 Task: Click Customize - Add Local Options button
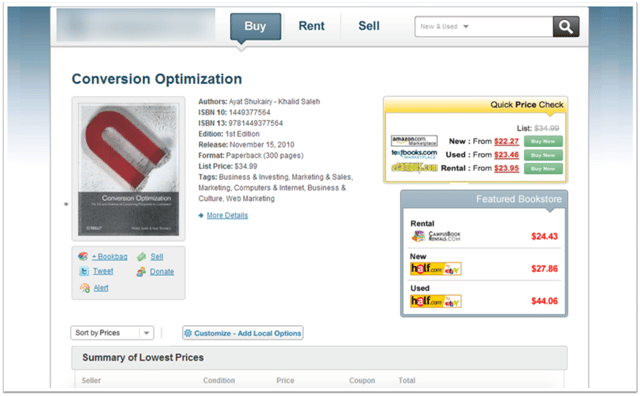pyautogui.click(x=243, y=333)
